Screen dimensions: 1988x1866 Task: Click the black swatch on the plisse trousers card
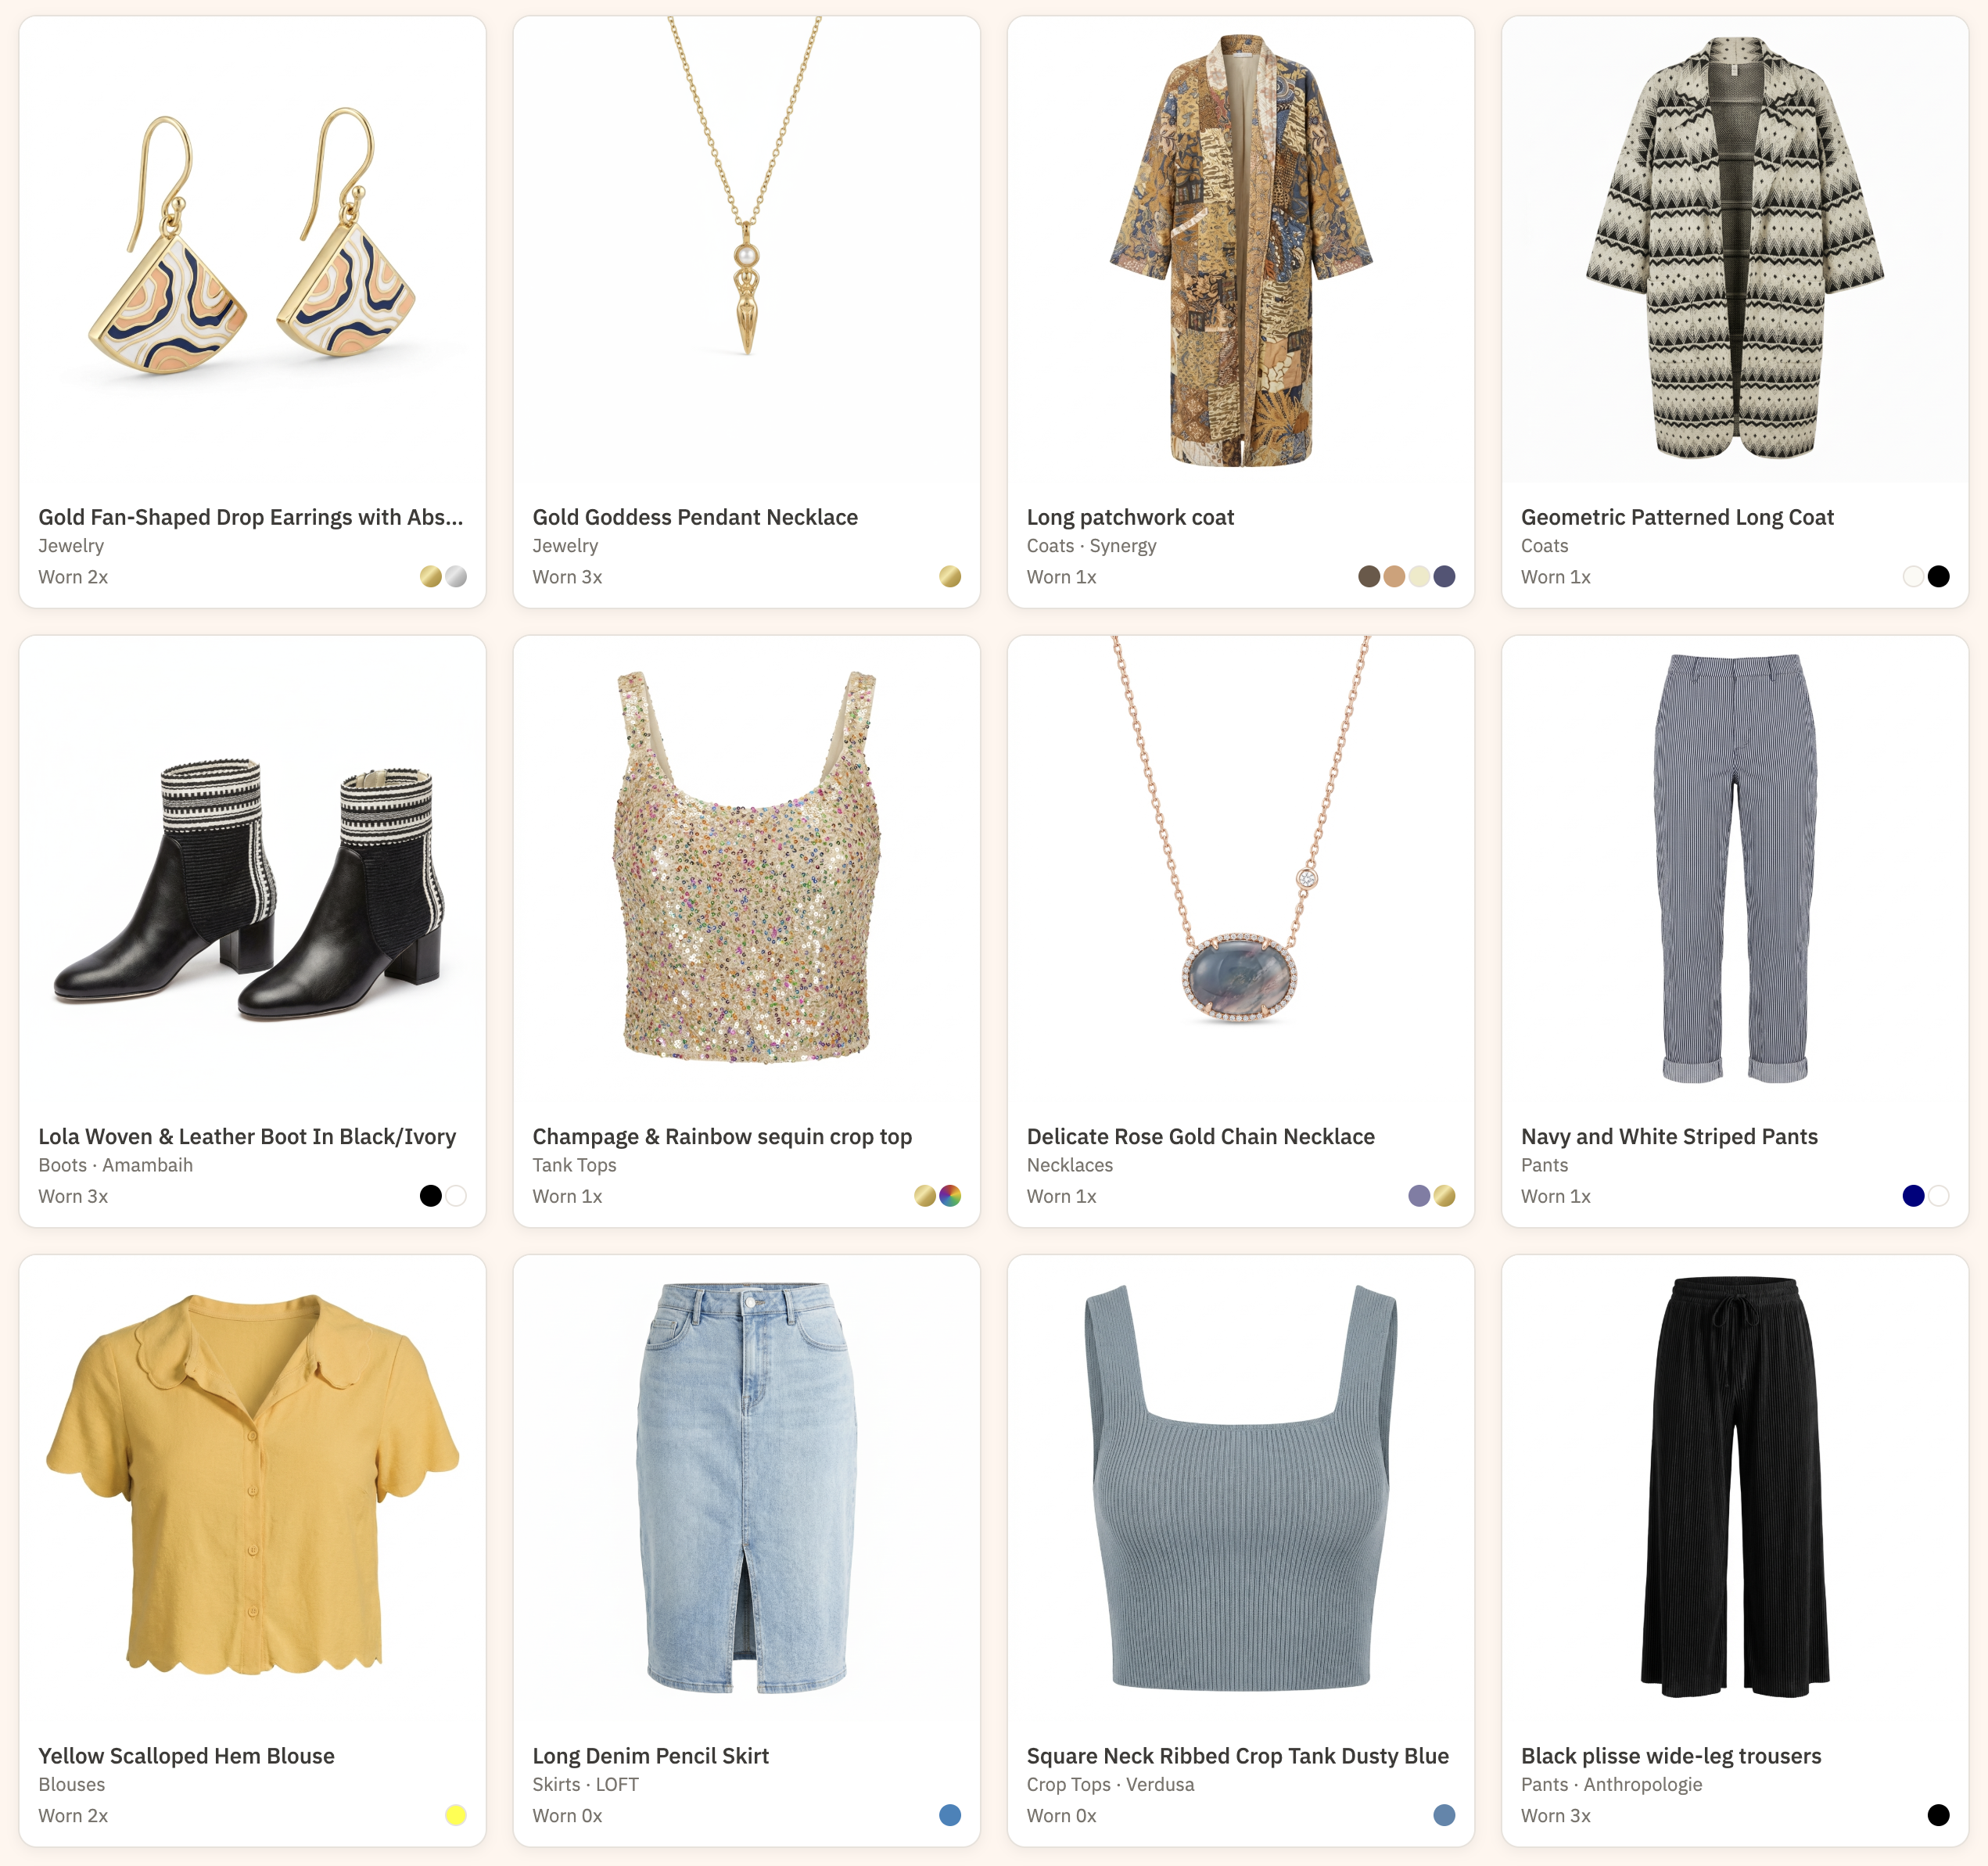click(1940, 1815)
